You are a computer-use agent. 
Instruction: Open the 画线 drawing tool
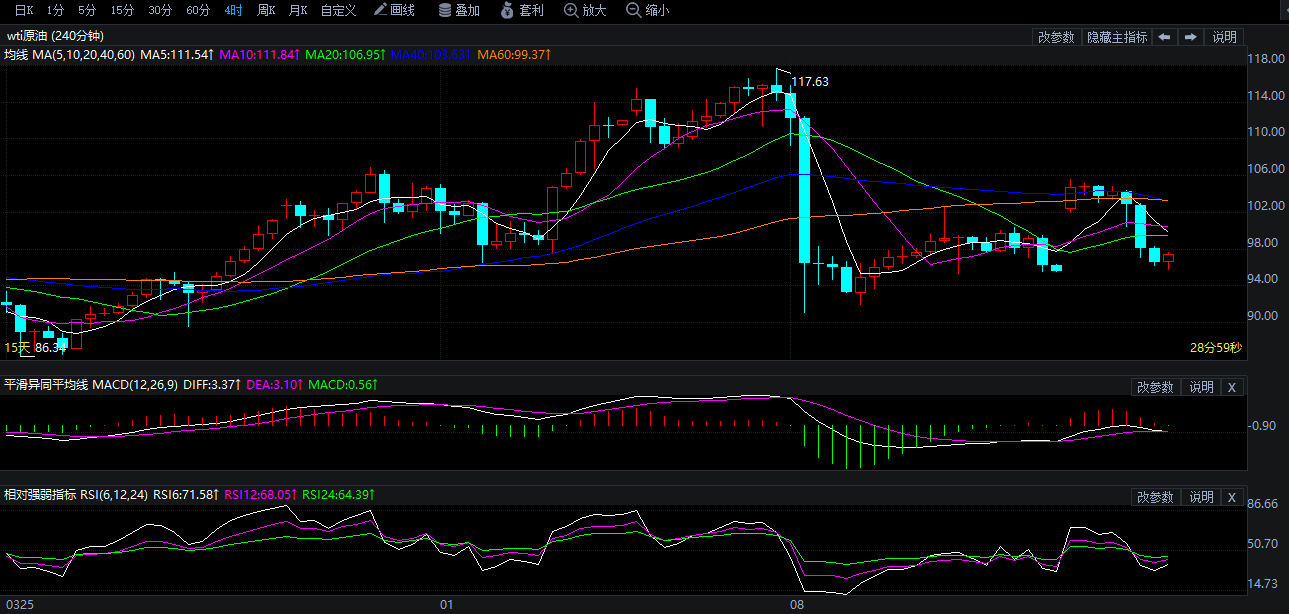tap(394, 10)
